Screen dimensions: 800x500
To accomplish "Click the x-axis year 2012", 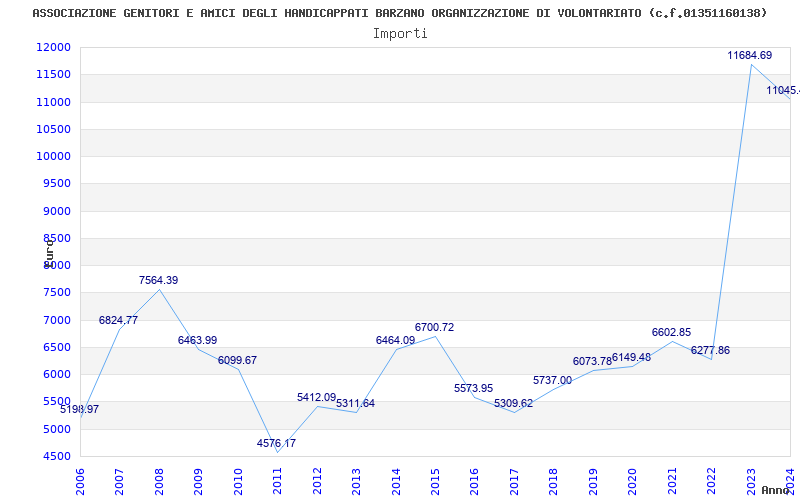I will tap(317, 481).
